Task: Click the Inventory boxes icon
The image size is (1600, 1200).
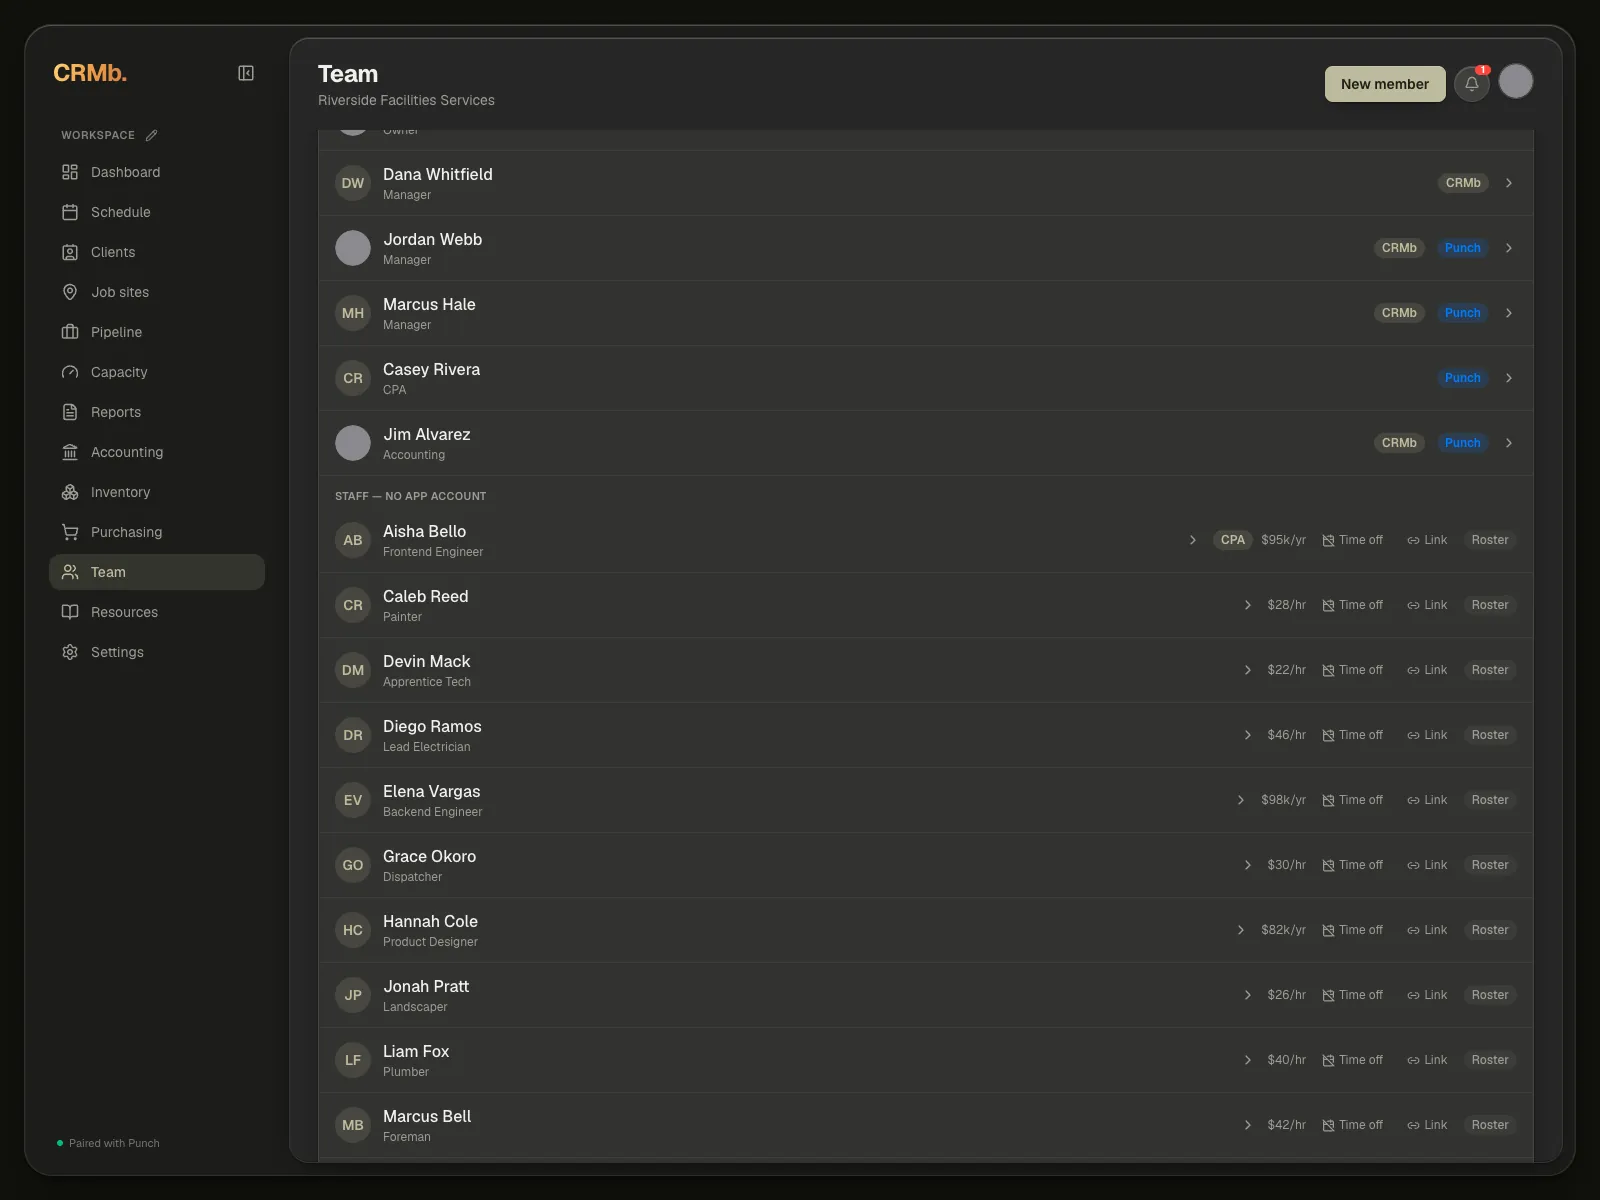Action: (x=70, y=492)
